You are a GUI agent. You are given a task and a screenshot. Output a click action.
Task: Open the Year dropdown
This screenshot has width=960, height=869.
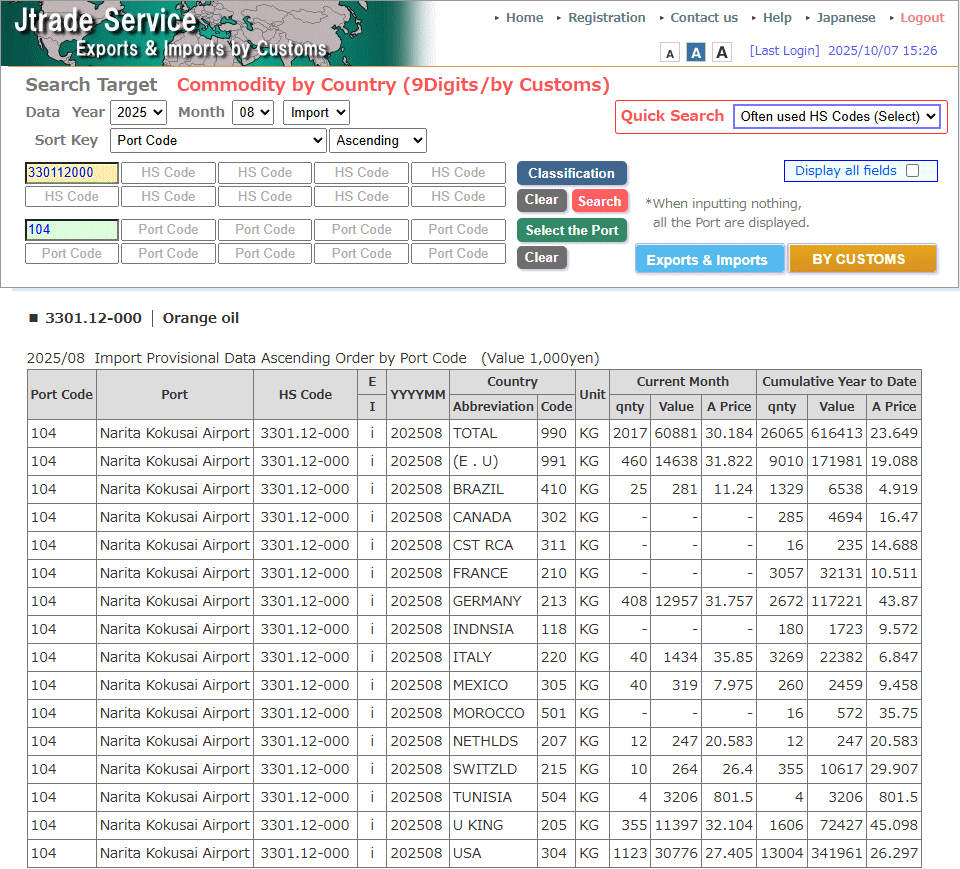[138, 113]
